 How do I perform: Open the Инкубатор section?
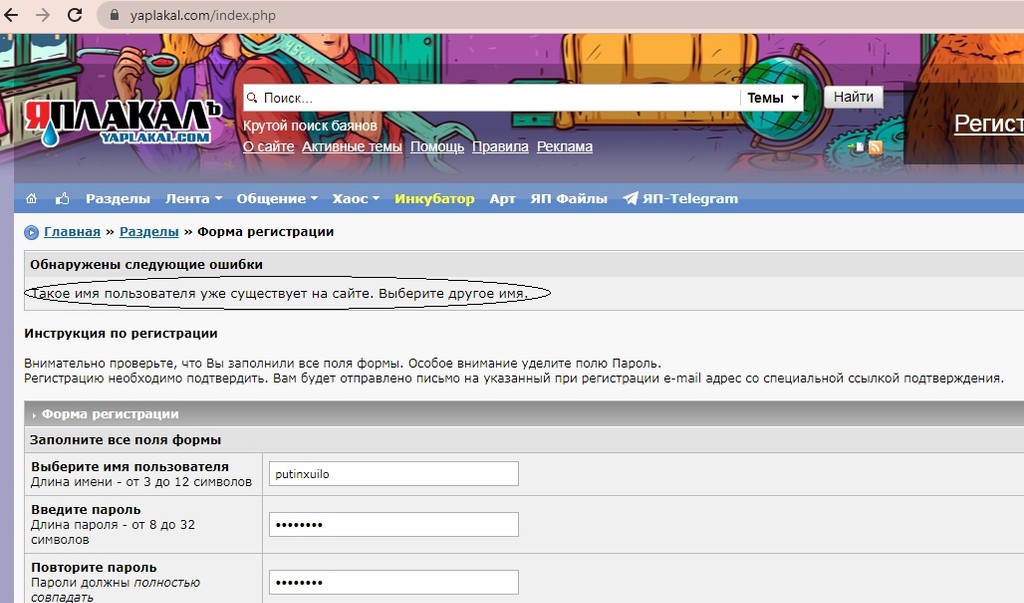434,199
